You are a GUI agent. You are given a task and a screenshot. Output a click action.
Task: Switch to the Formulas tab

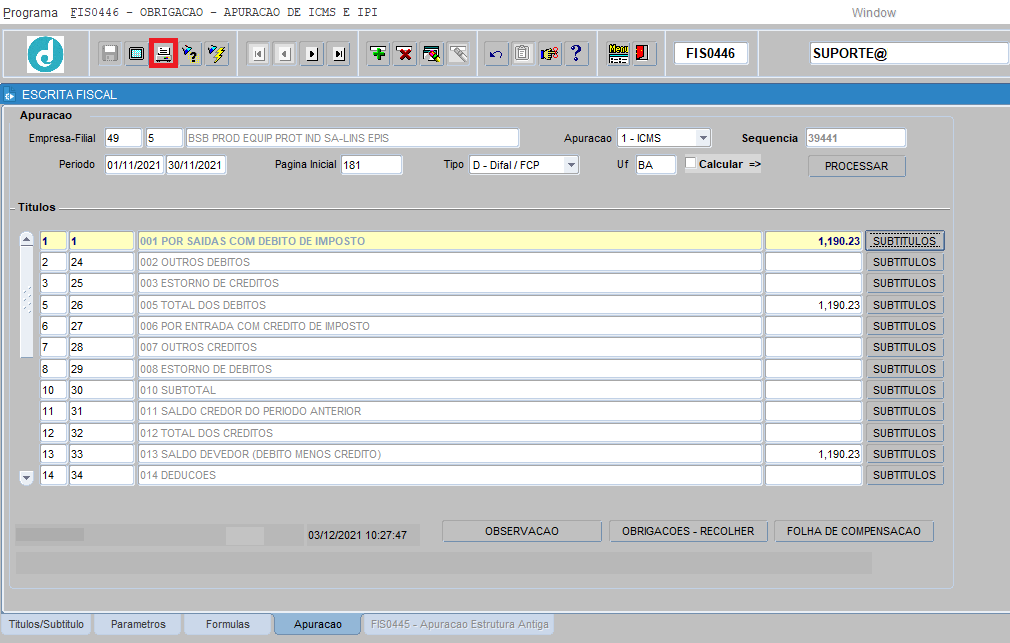(227, 624)
